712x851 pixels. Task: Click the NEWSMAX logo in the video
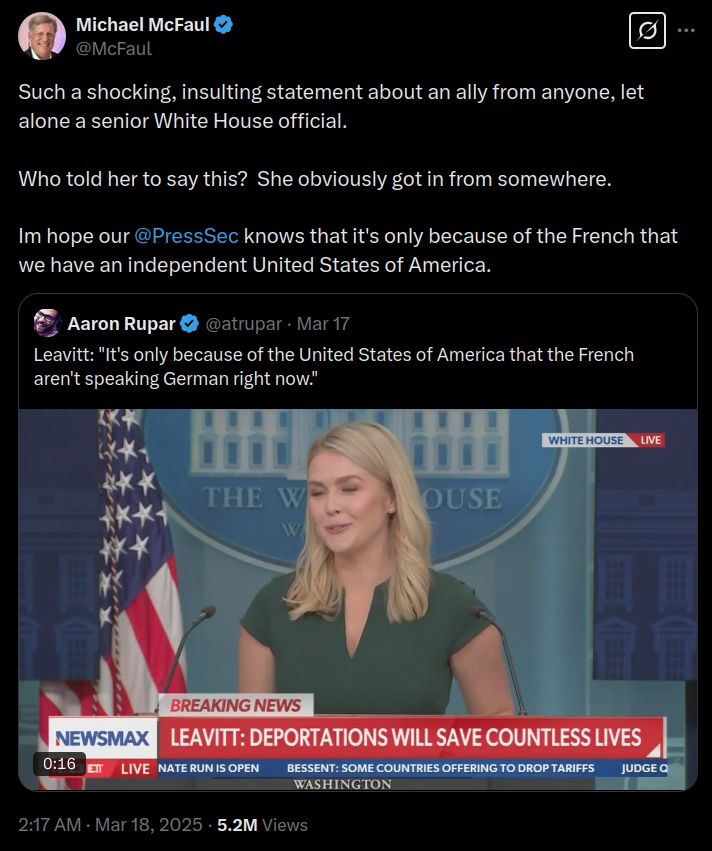[103, 739]
